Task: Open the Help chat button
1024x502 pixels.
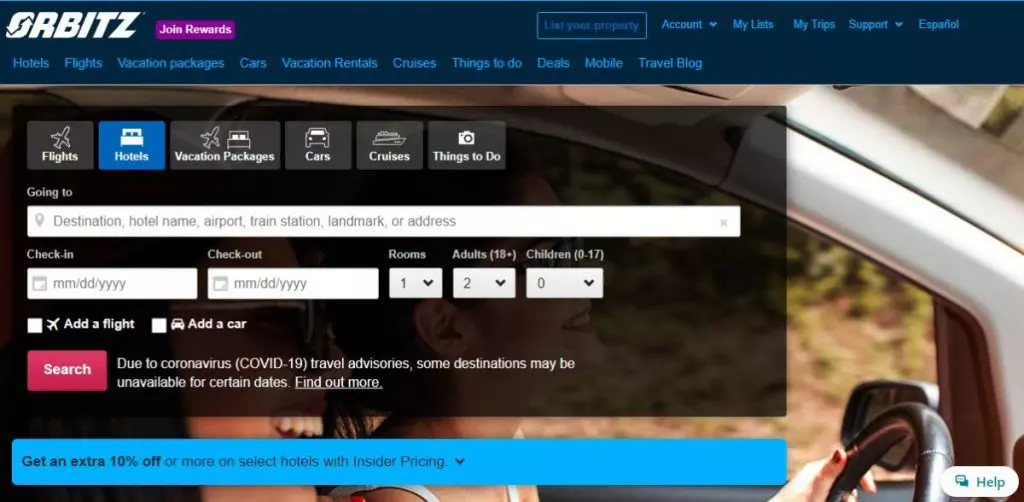Action: click(x=980, y=482)
